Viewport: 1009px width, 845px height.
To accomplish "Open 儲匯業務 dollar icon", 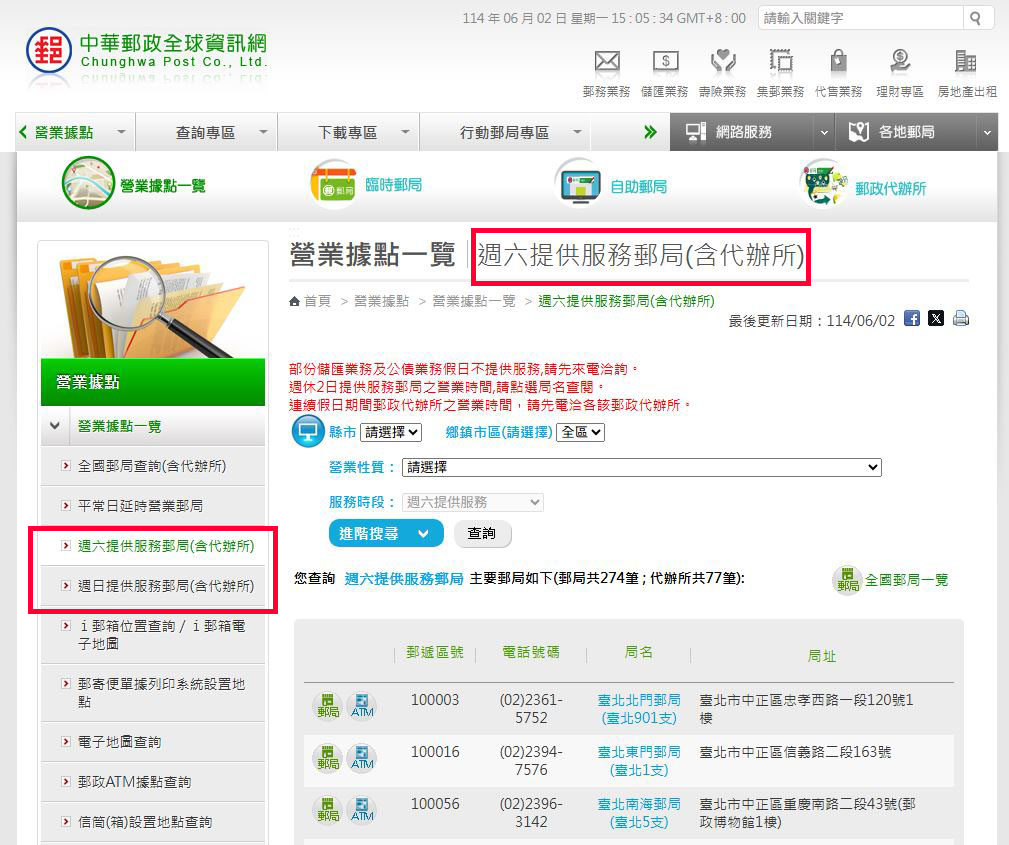I will 665,62.
